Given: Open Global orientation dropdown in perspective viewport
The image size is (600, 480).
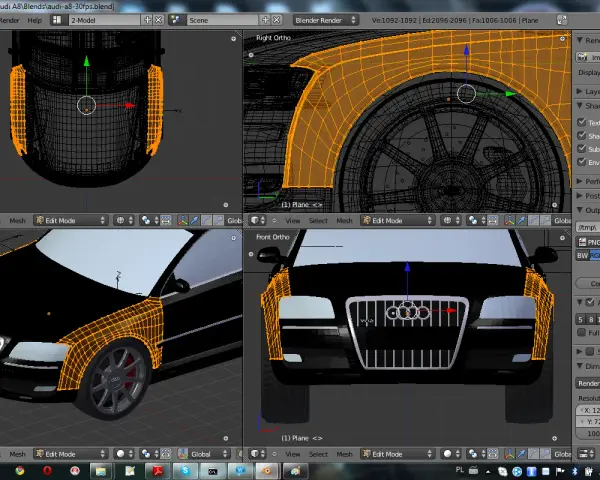Looking at the screenshot, I should pyautogui.click(x=204, y=454).
